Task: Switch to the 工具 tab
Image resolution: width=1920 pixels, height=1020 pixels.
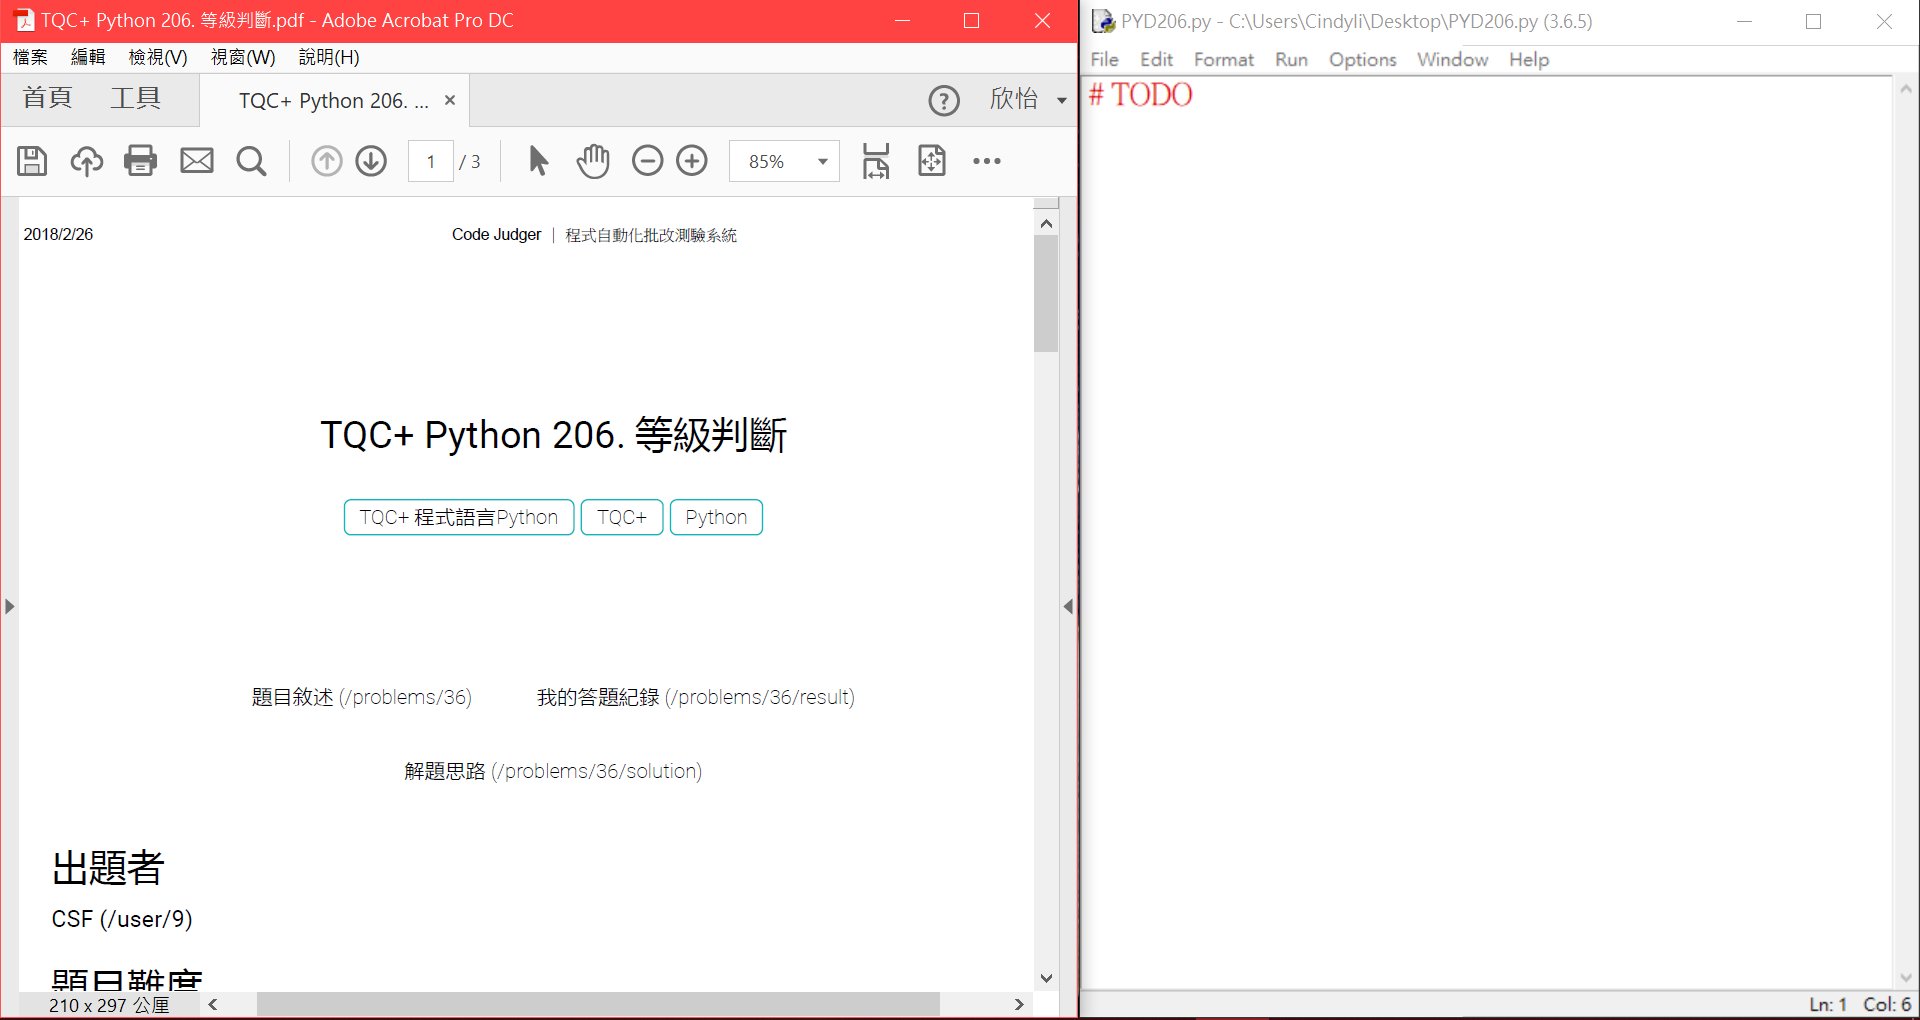Action: click(136, 98)
